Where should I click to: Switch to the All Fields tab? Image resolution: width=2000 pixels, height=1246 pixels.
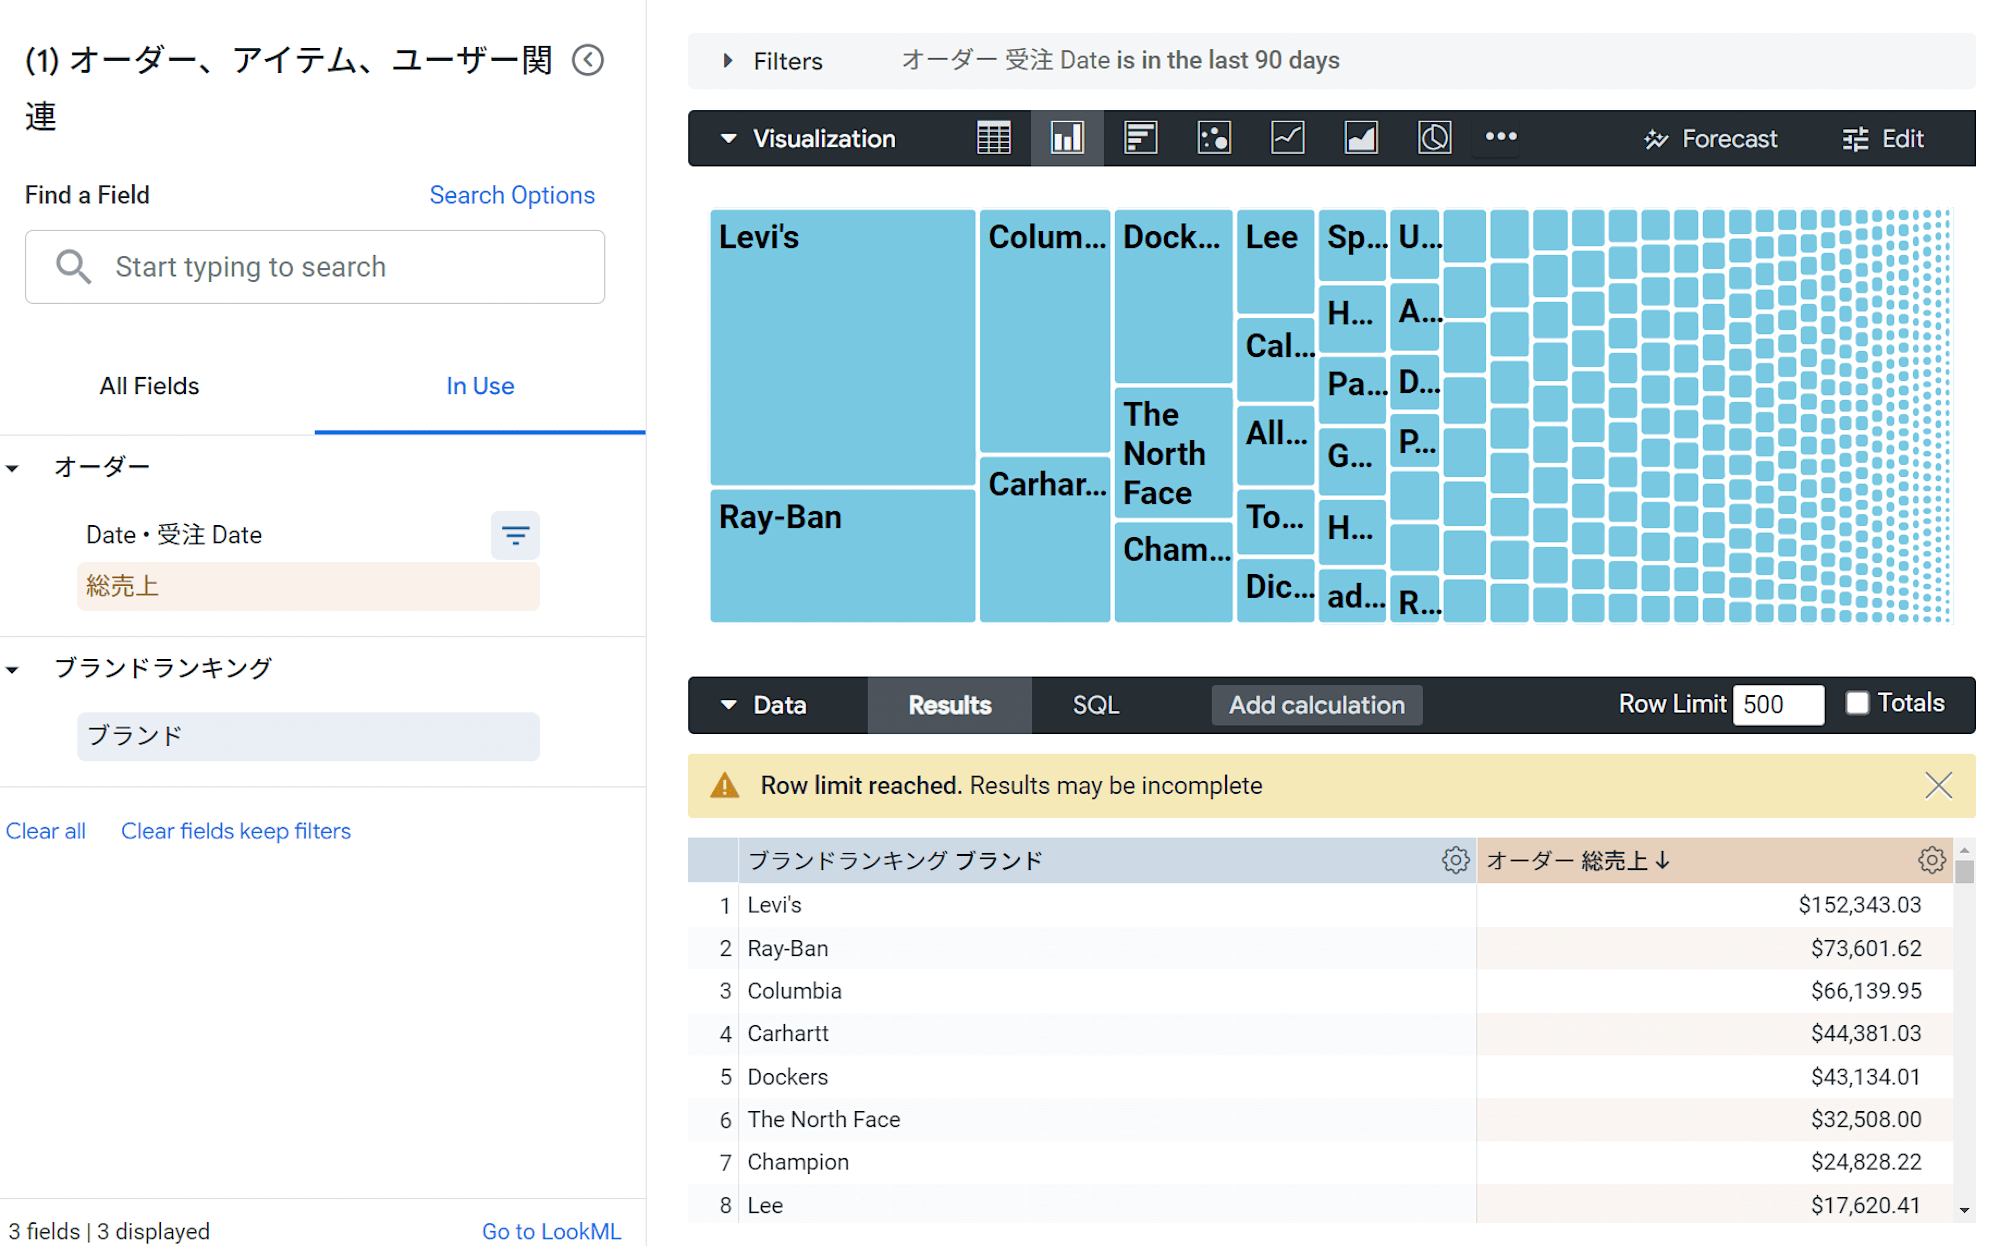[149, 386]
